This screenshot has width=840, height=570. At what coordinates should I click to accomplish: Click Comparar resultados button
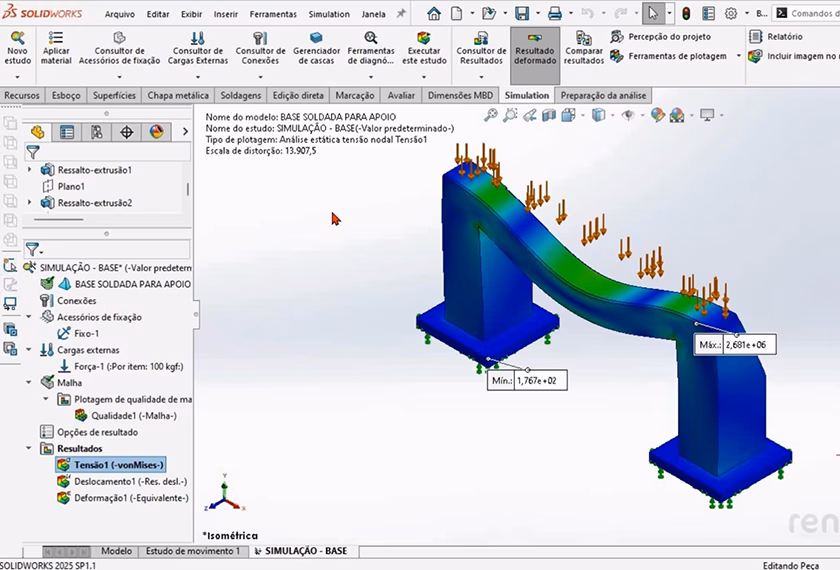583,49
